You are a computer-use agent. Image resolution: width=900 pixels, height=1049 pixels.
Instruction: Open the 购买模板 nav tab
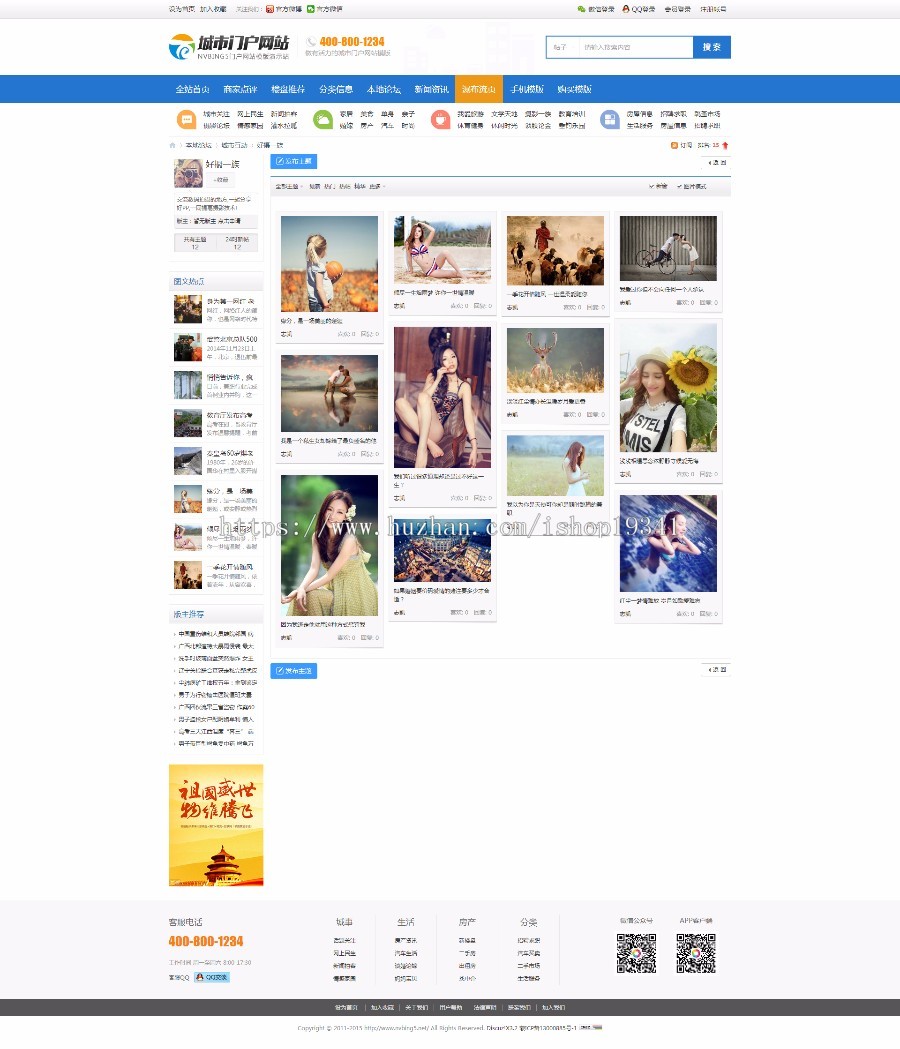pyautogui.click(x=574, y=89)
